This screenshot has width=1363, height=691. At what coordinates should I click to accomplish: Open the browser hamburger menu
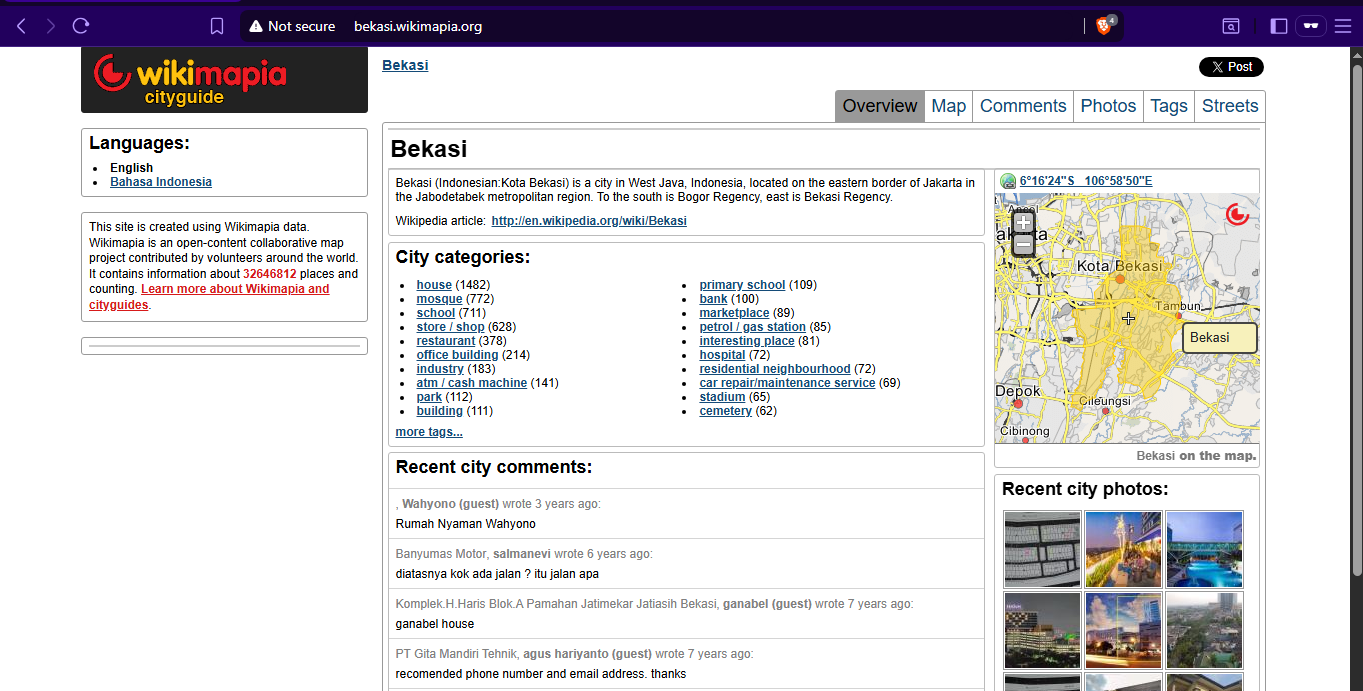tap(1342, 27)
